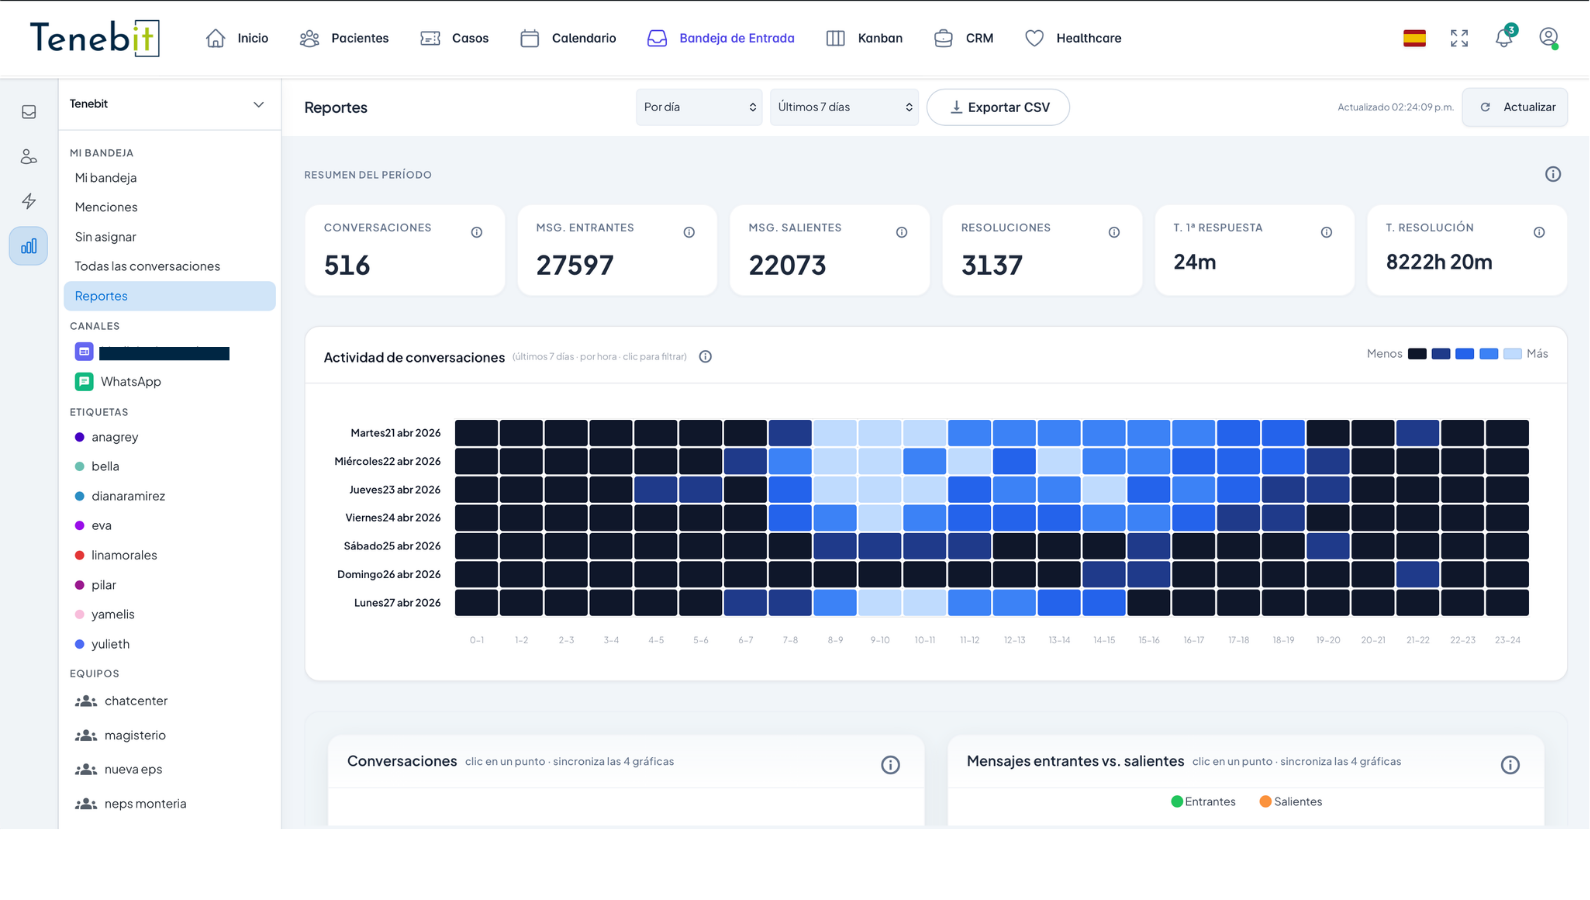Show info for the Conversaciones metric card
This screenshot has width=1590, height=900.
point(477,232)
